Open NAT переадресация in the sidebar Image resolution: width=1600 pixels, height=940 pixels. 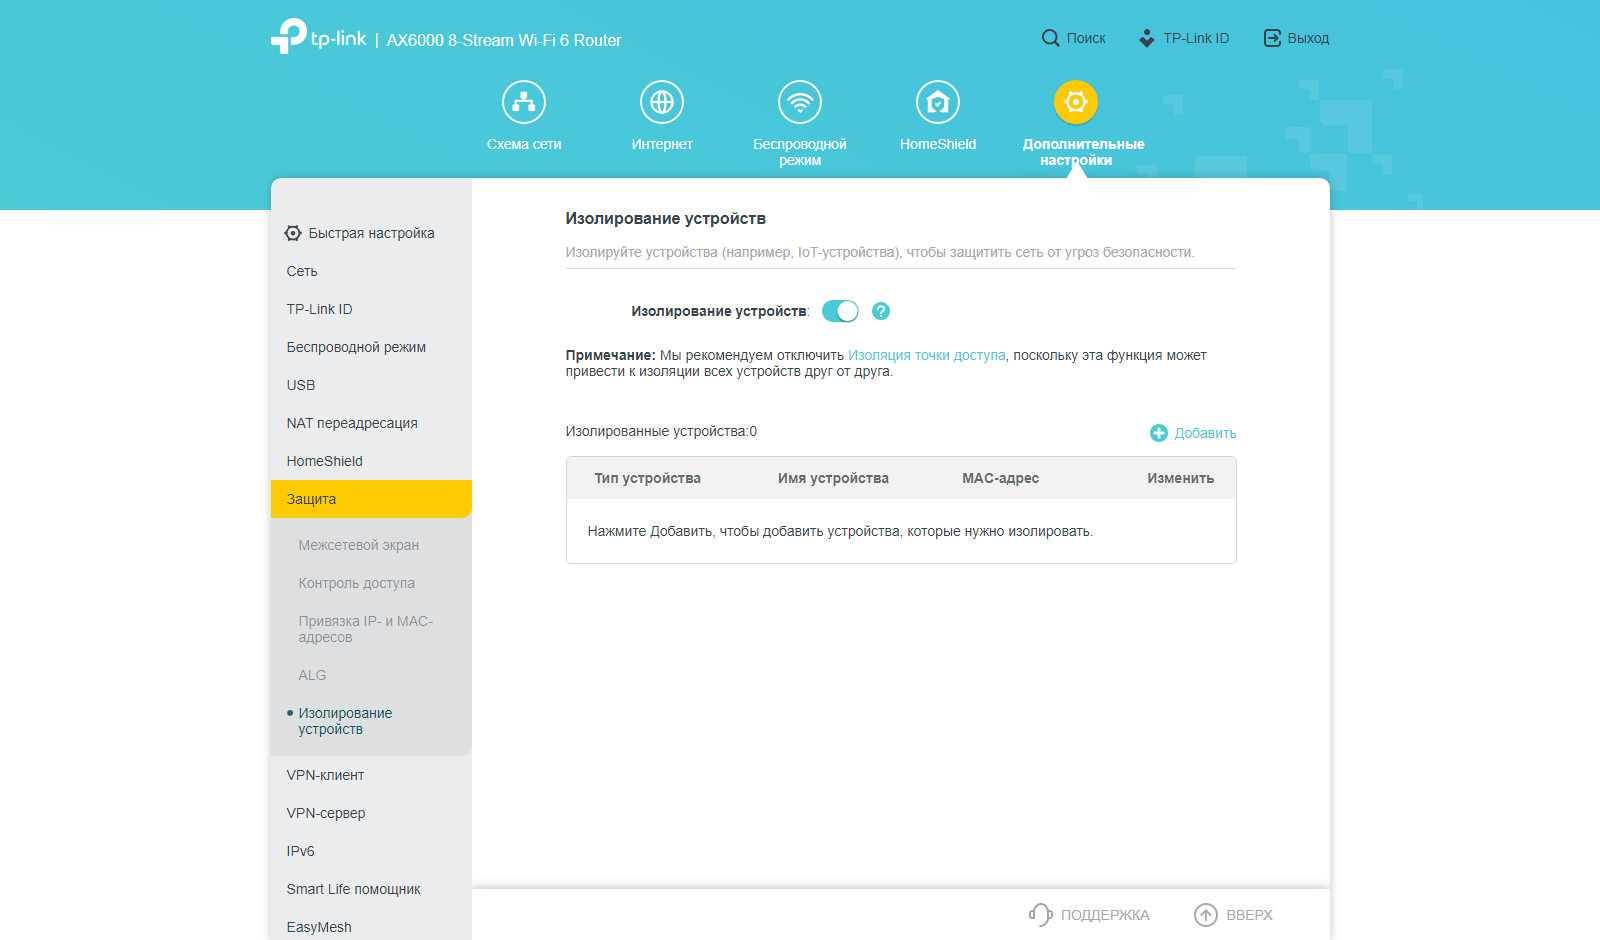371,423
